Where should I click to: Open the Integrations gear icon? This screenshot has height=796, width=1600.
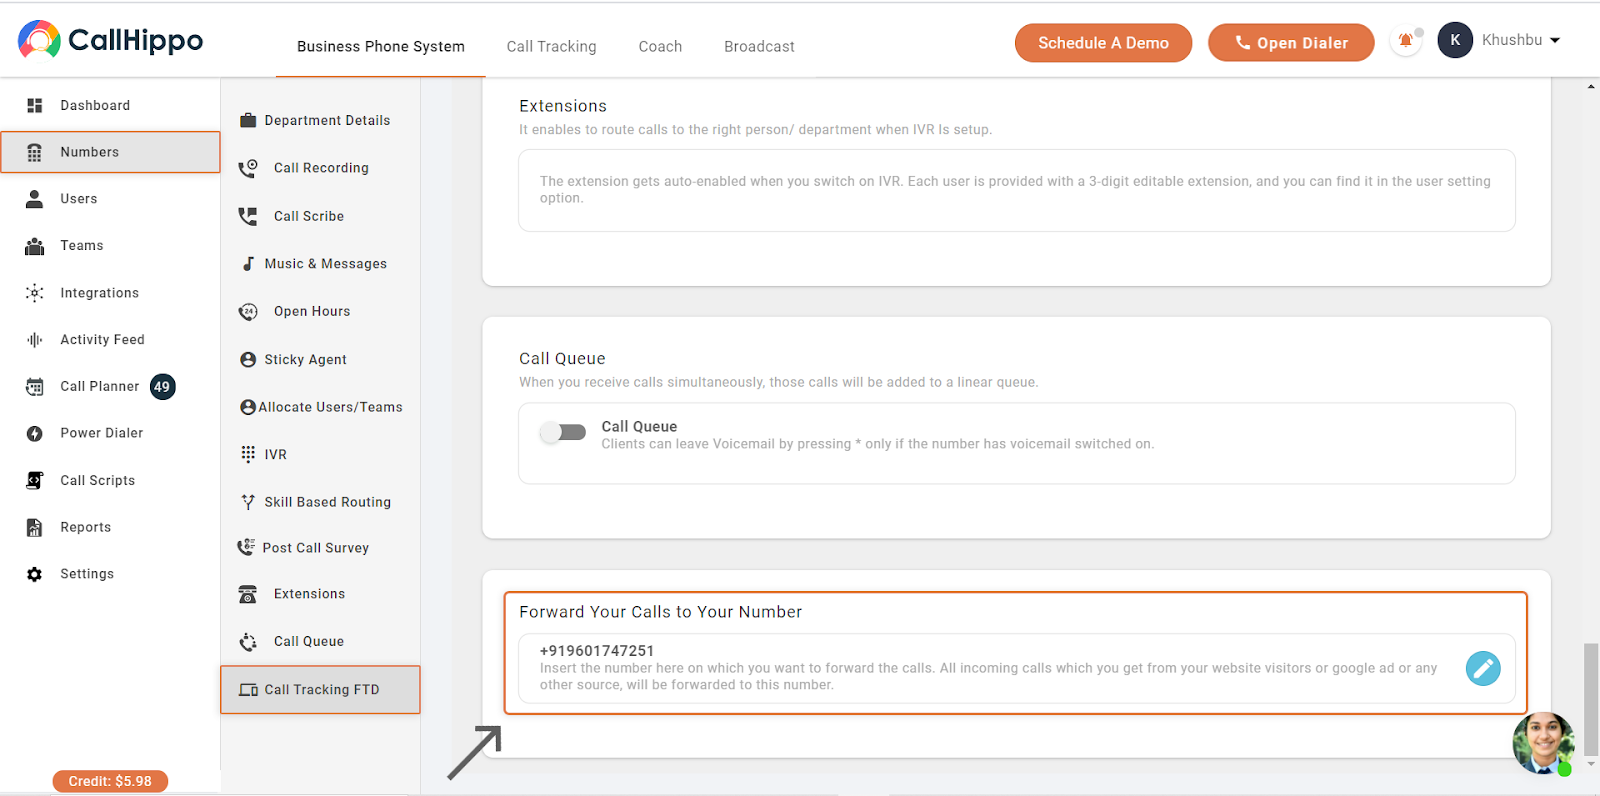click(x=35, y=292)
